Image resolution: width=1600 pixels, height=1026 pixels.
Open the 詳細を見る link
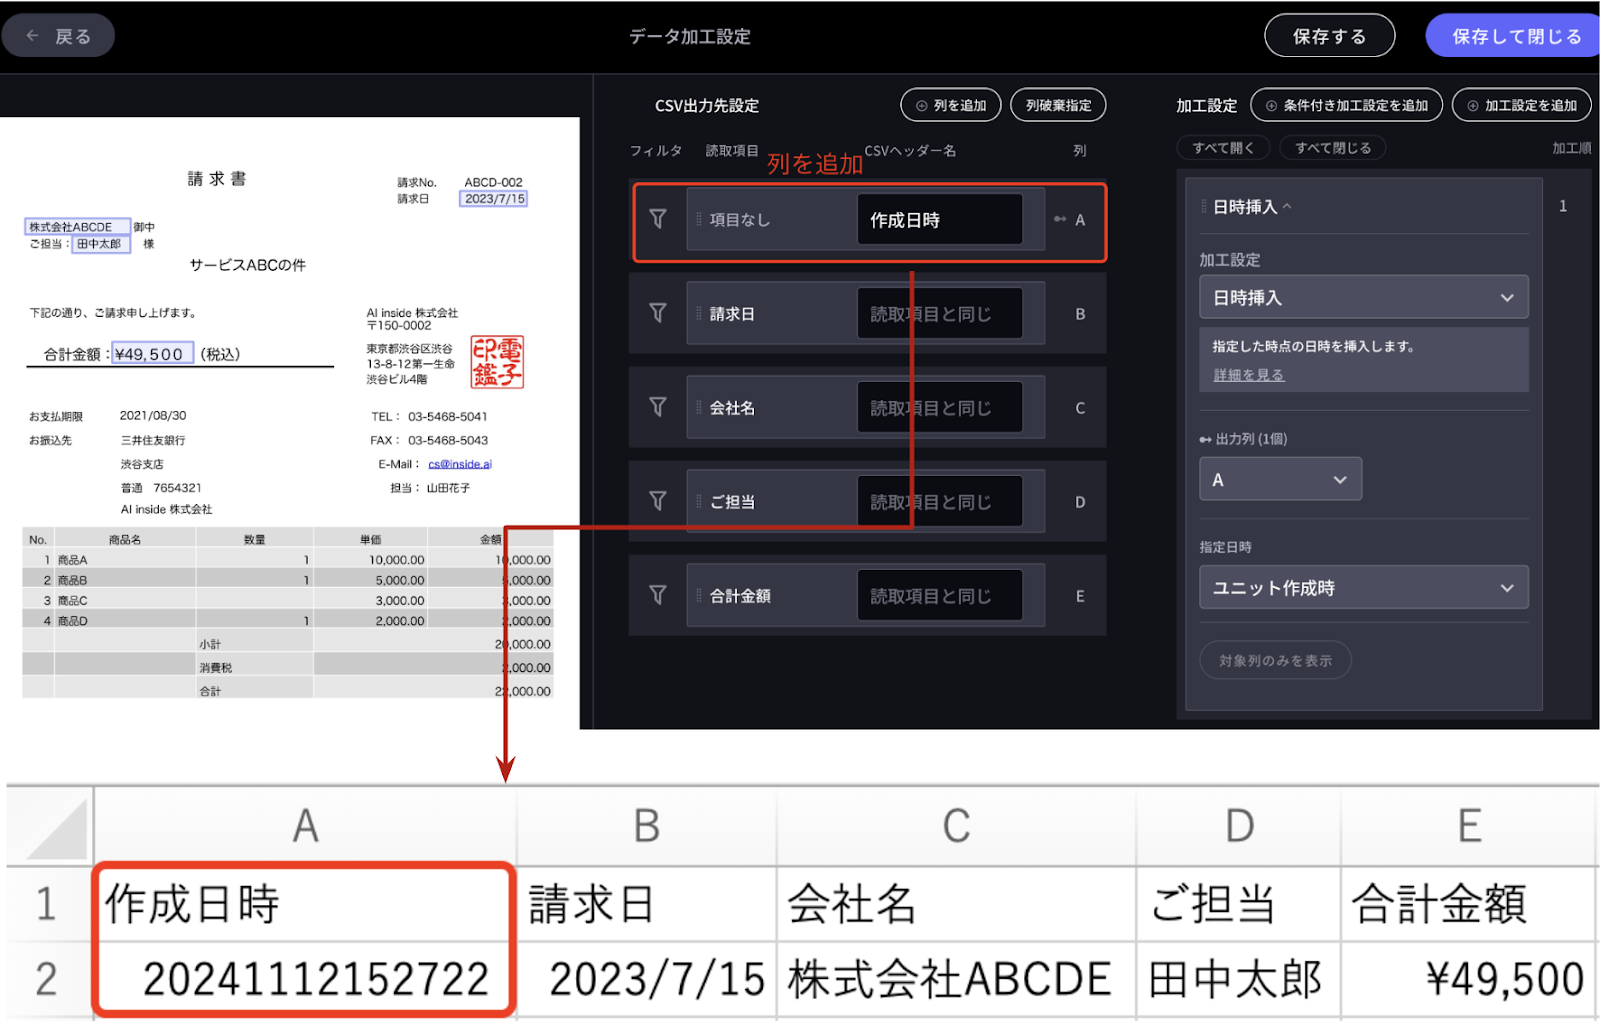1248,375
